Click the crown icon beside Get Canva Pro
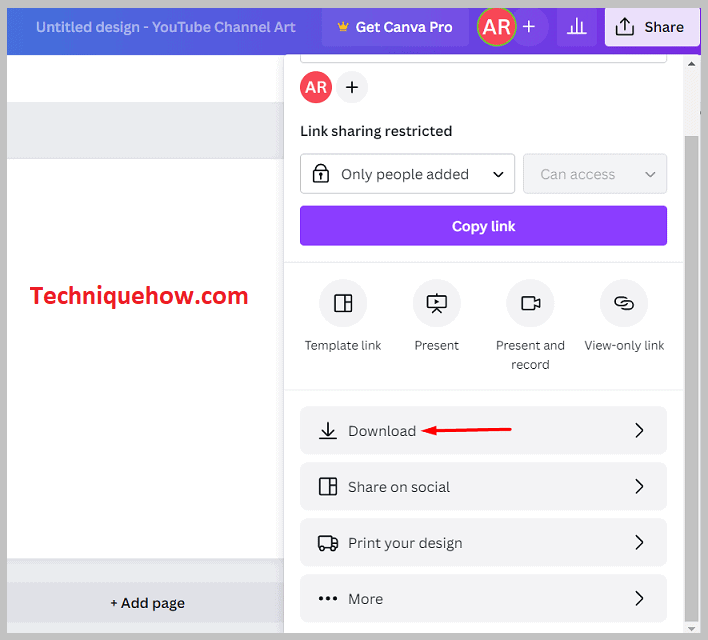Screen dimensions: 708x640 [x=343, y=27]
